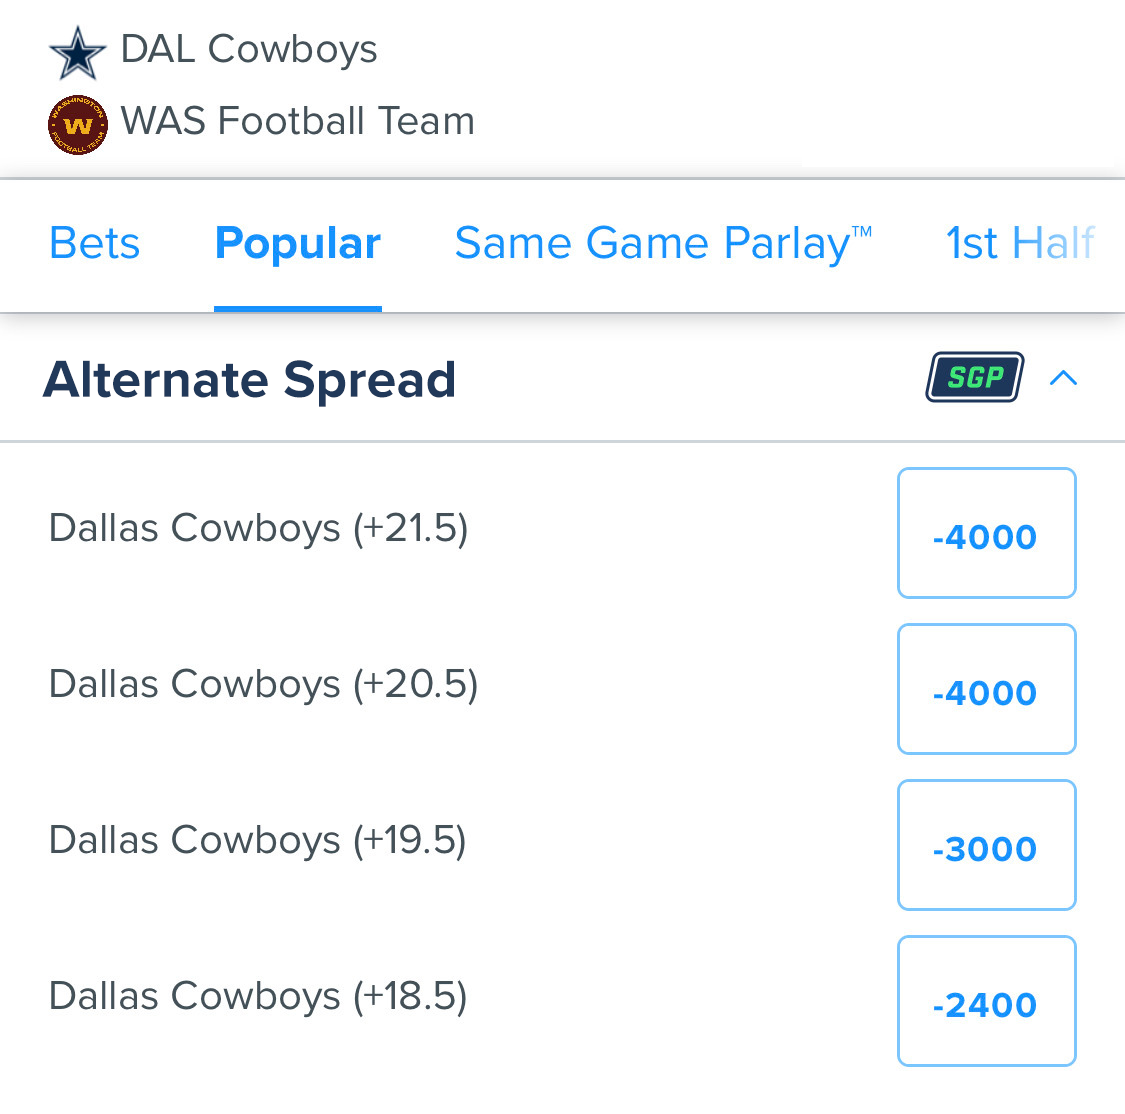
Task: Click the Alternate Spread heading text
Action: point(249,380)
